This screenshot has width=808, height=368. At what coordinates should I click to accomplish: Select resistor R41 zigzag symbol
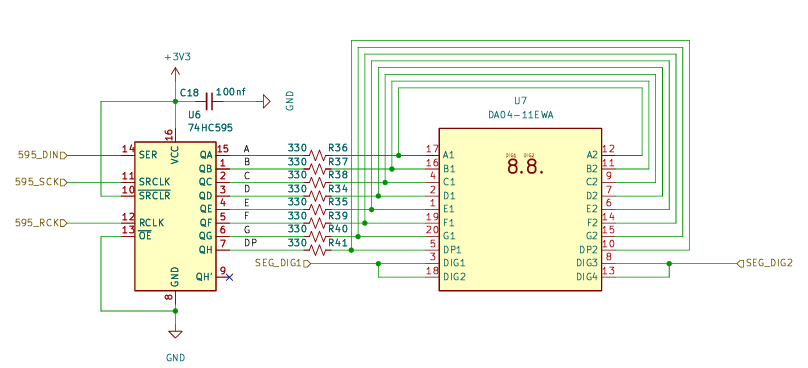(x=318, y=250)
